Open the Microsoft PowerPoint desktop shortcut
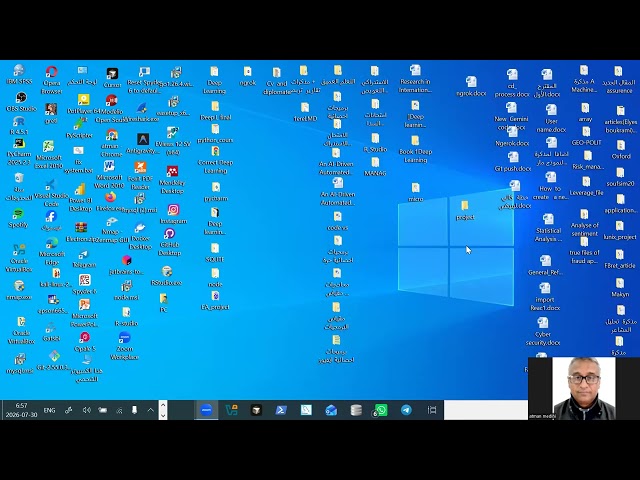Image resolution: width=640 pixels, height=480 pixels. point(84,313)
